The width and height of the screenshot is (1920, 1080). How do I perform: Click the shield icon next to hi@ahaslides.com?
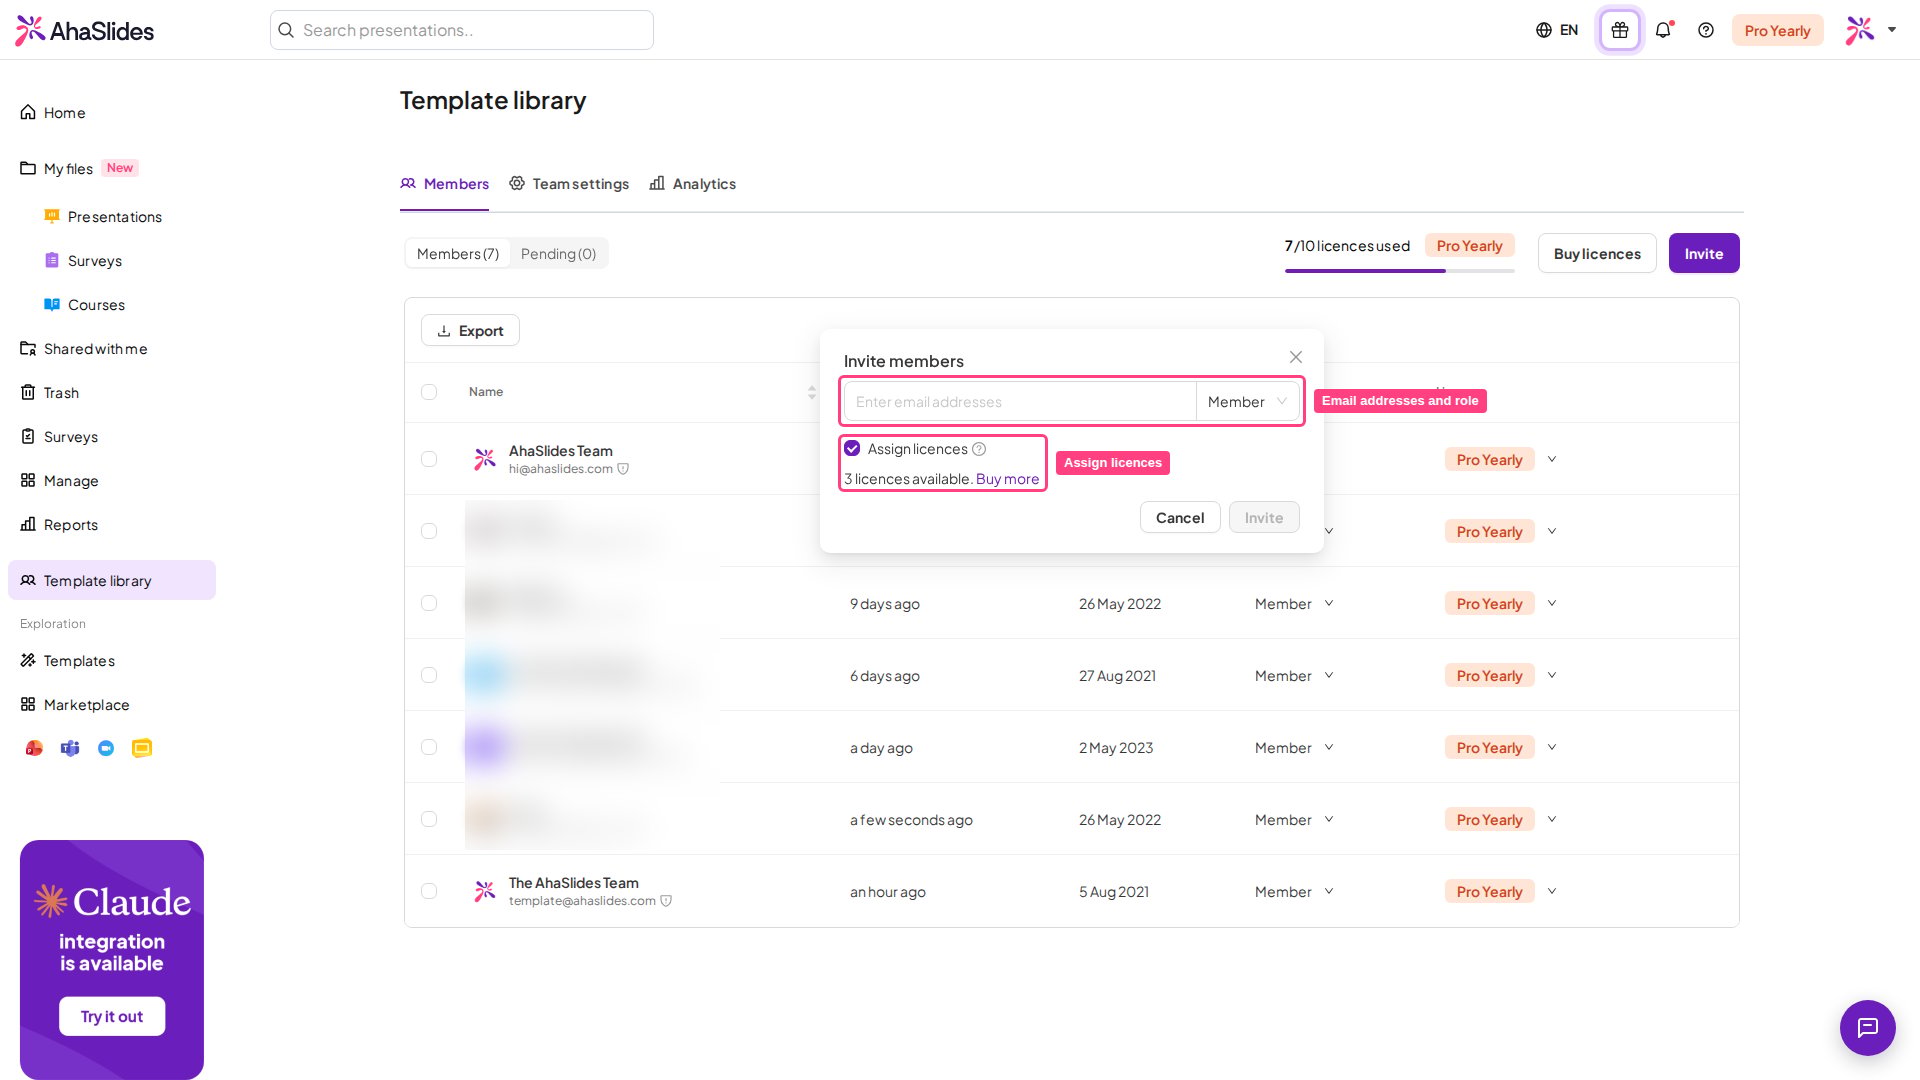pyautogui.click(x=623, y=469)
